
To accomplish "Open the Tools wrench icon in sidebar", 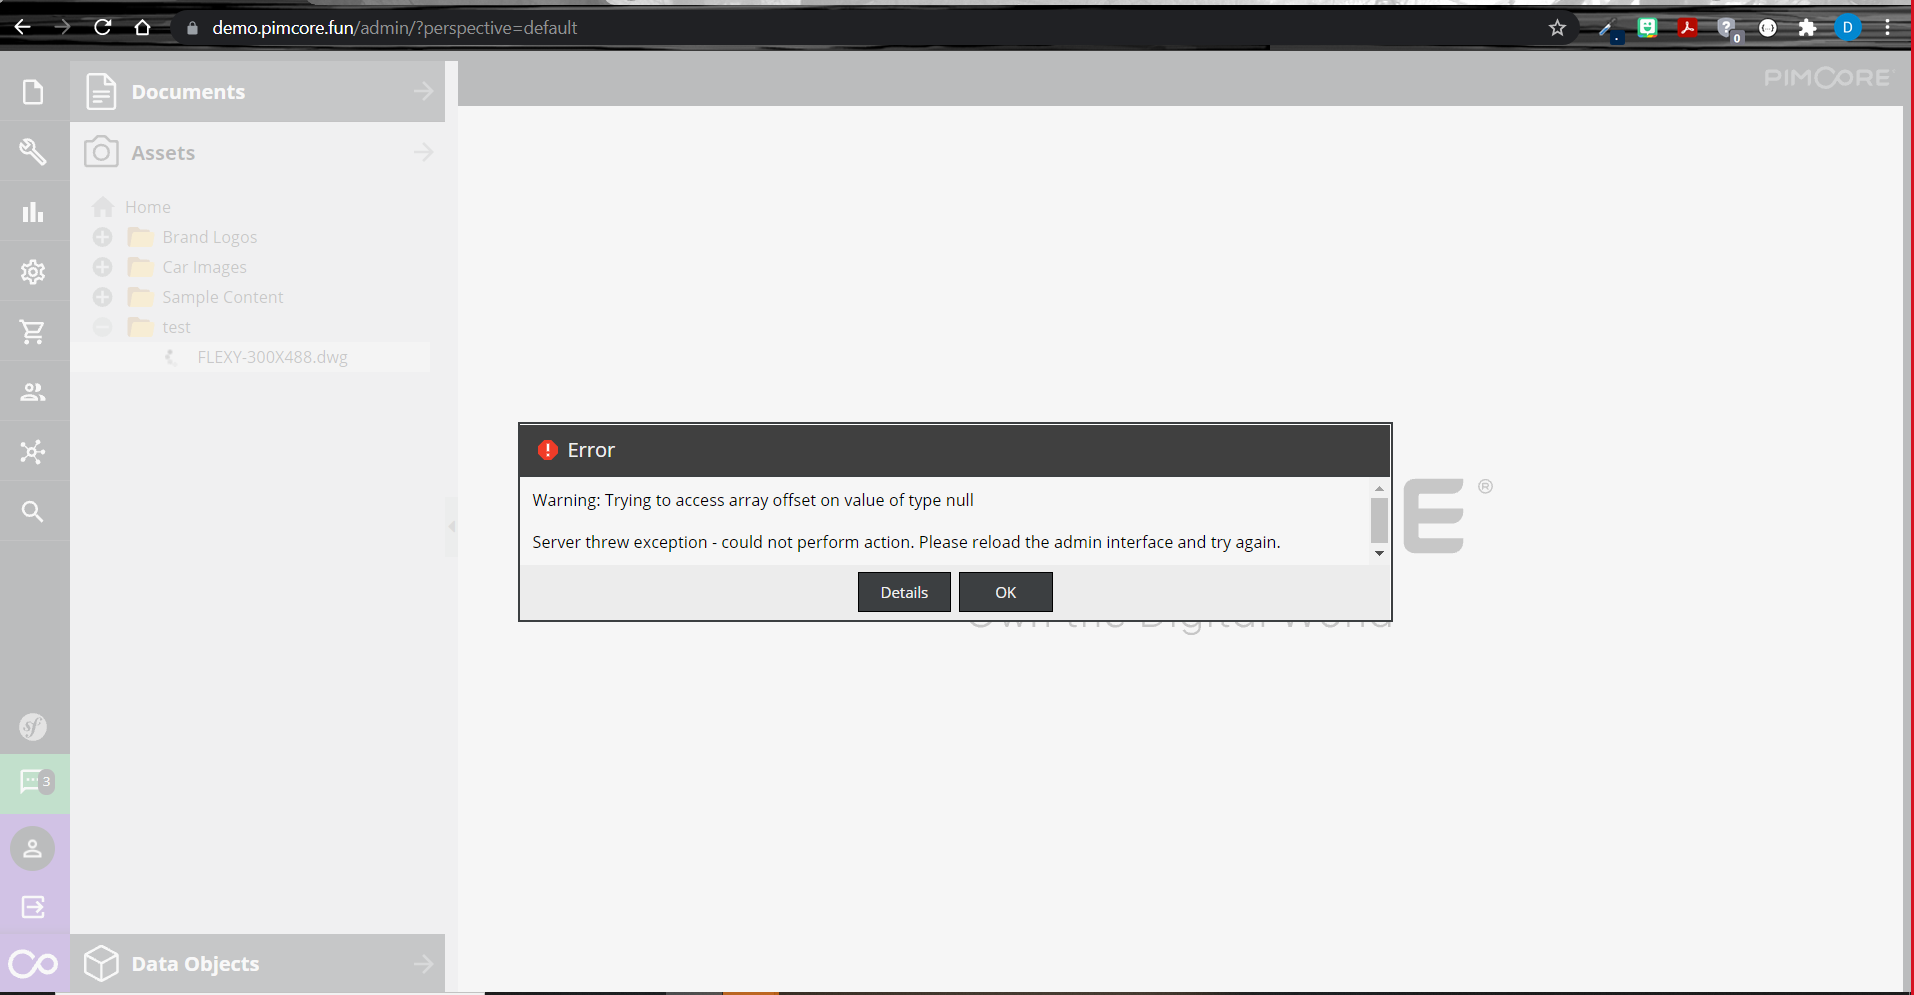I will coord(33,152).
